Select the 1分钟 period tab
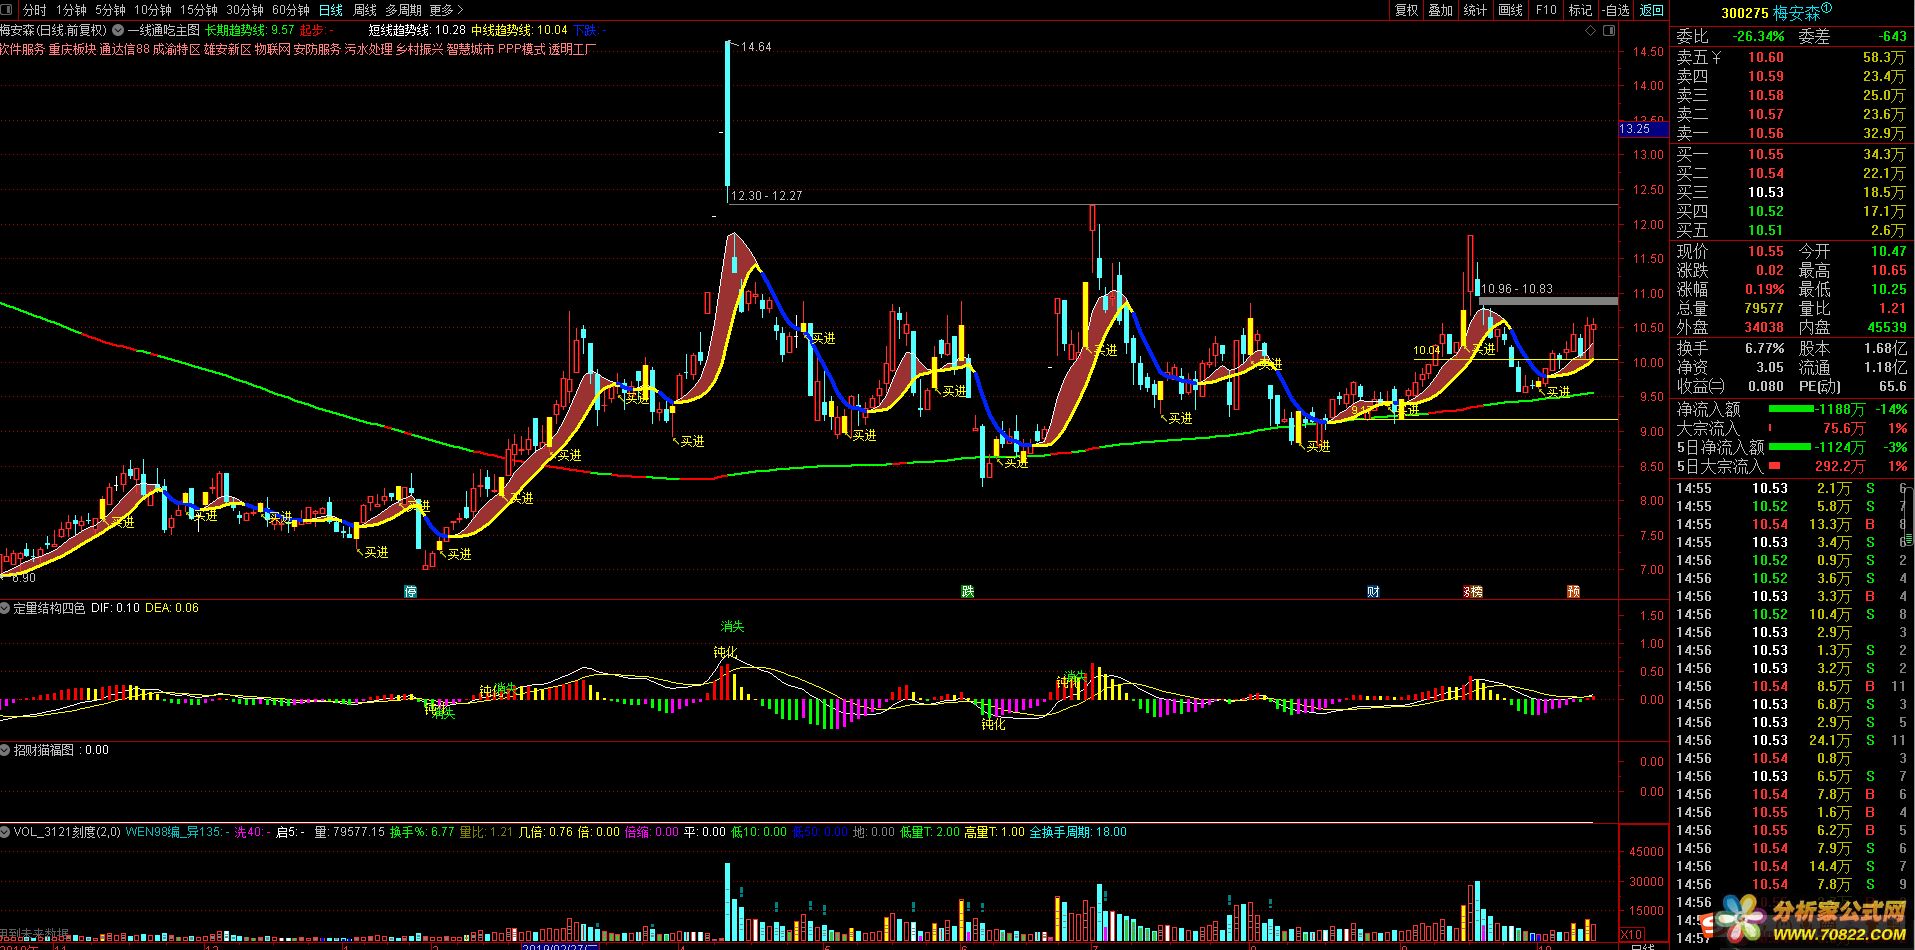The height and width of the screenshot is (950, 1915). point(71,10)
